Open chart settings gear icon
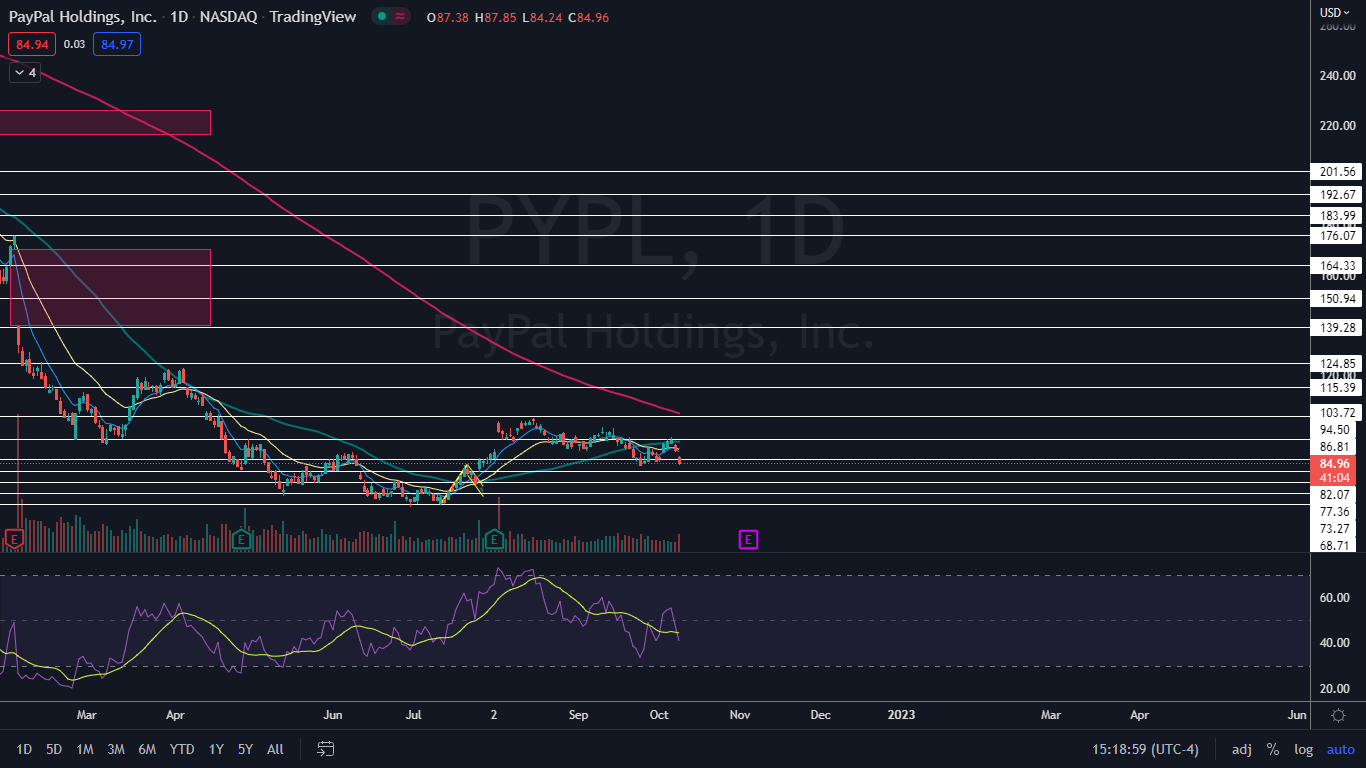The width and height of the screenshot is (1366, 768). point(1338,715)
